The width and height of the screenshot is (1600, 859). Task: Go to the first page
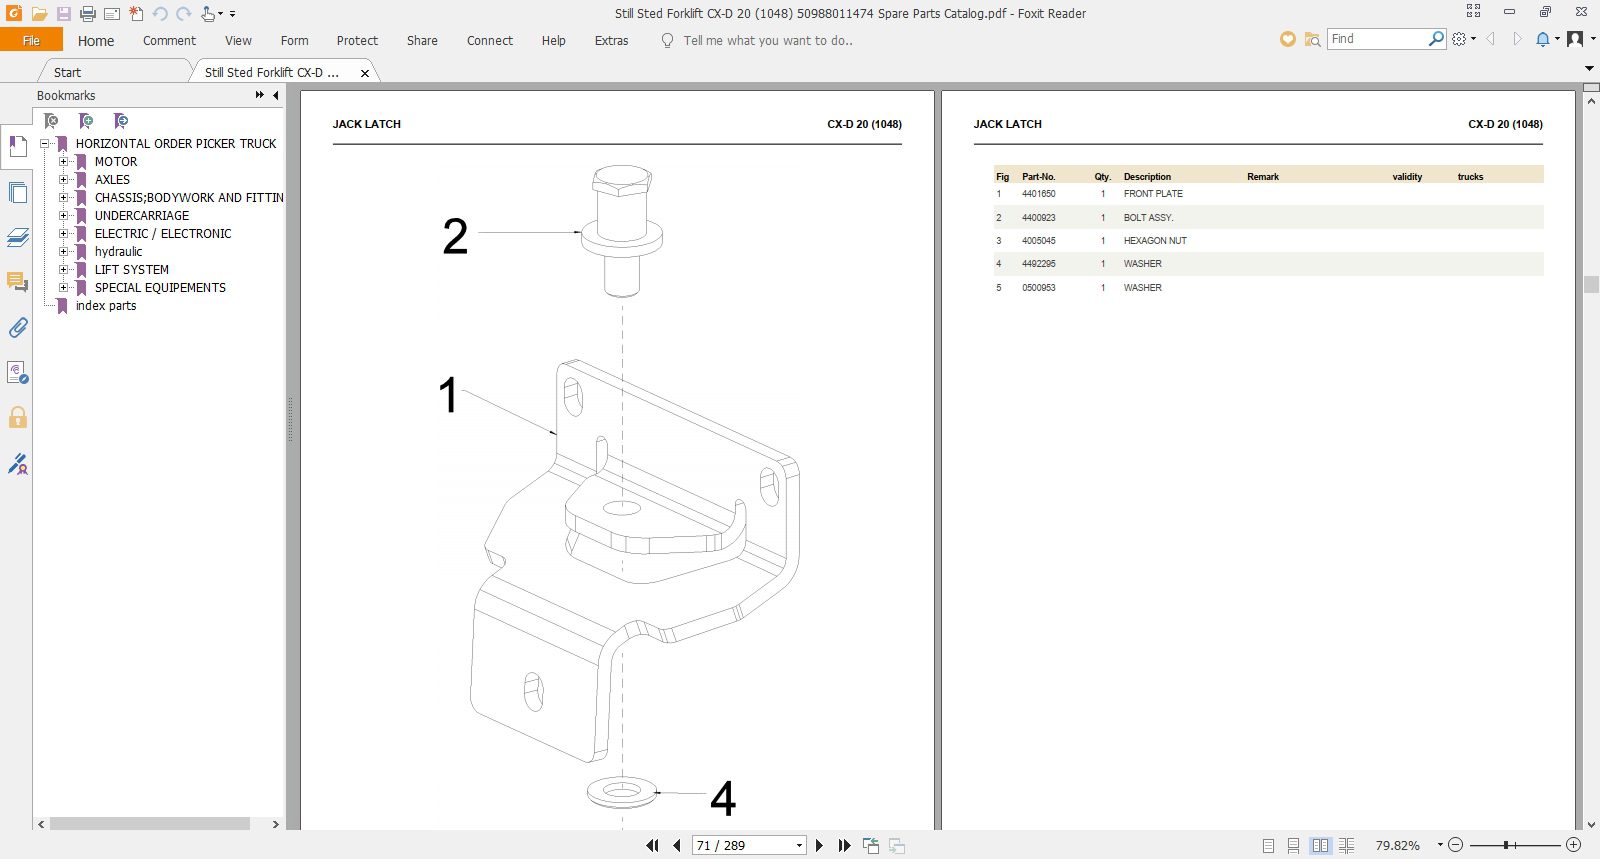click(652, 845)
